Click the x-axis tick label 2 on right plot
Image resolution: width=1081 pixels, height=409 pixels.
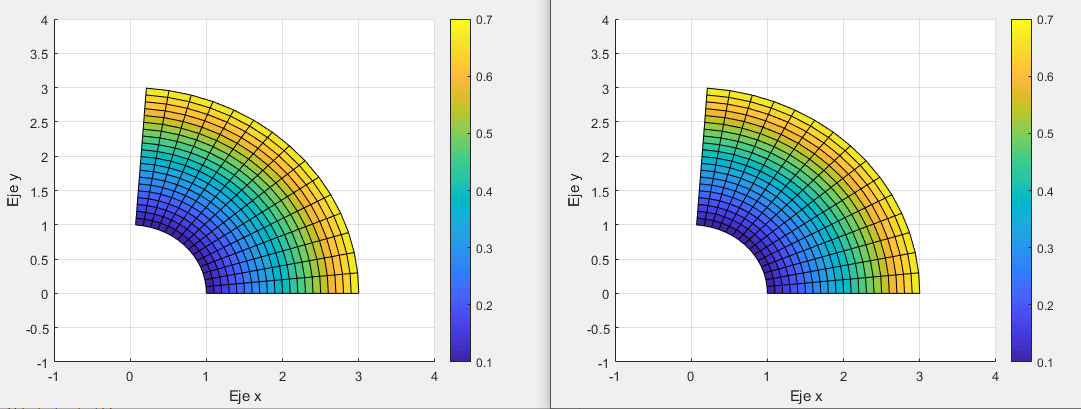[x=842, y=377]
